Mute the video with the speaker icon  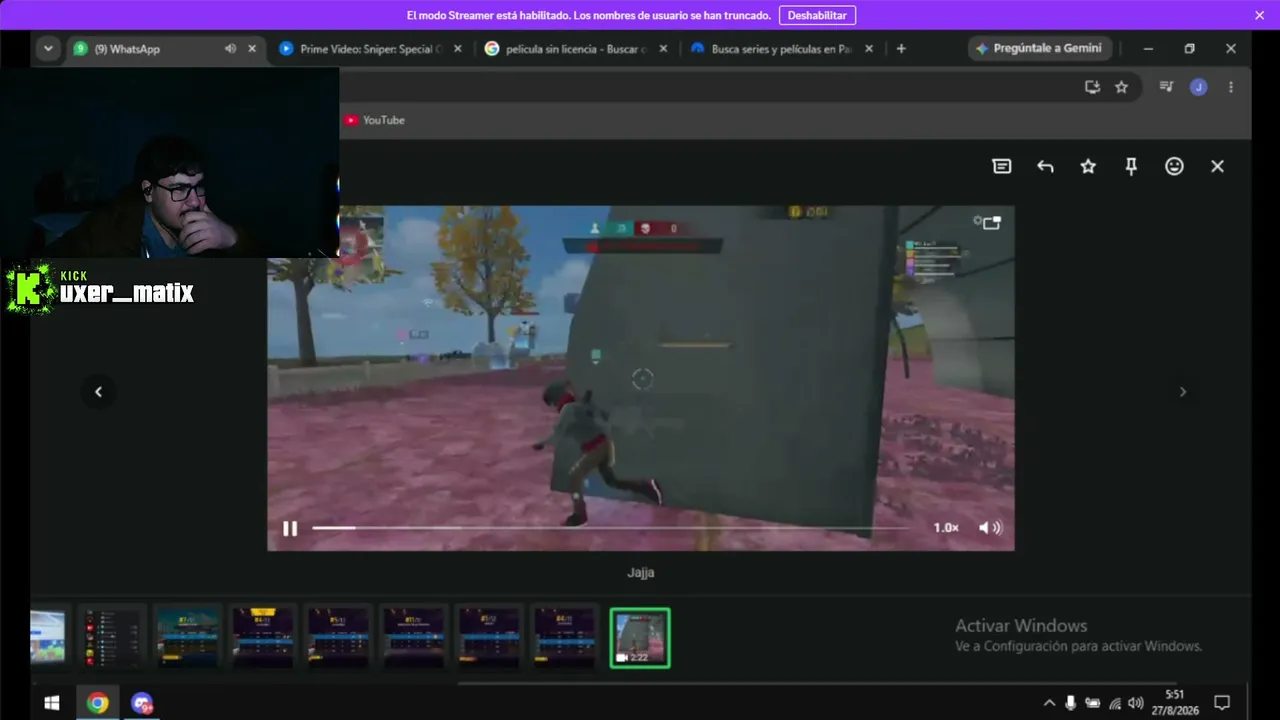(x=990, y=528)
